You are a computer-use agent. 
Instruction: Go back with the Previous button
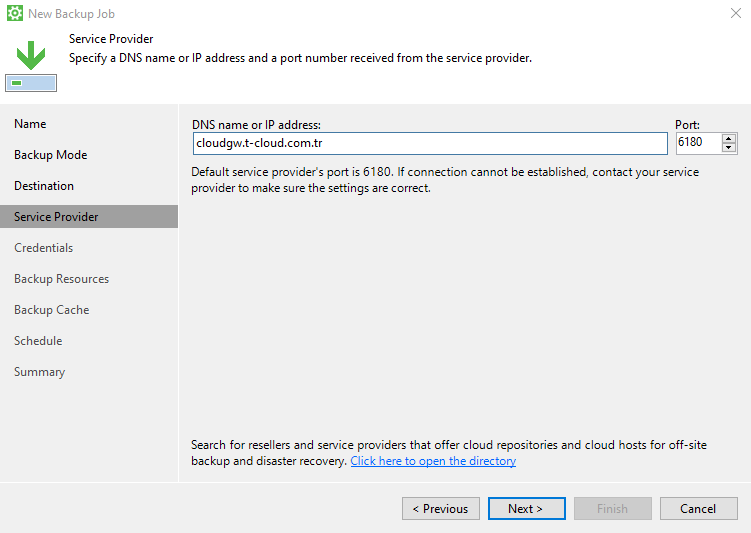tap(441, 509)
